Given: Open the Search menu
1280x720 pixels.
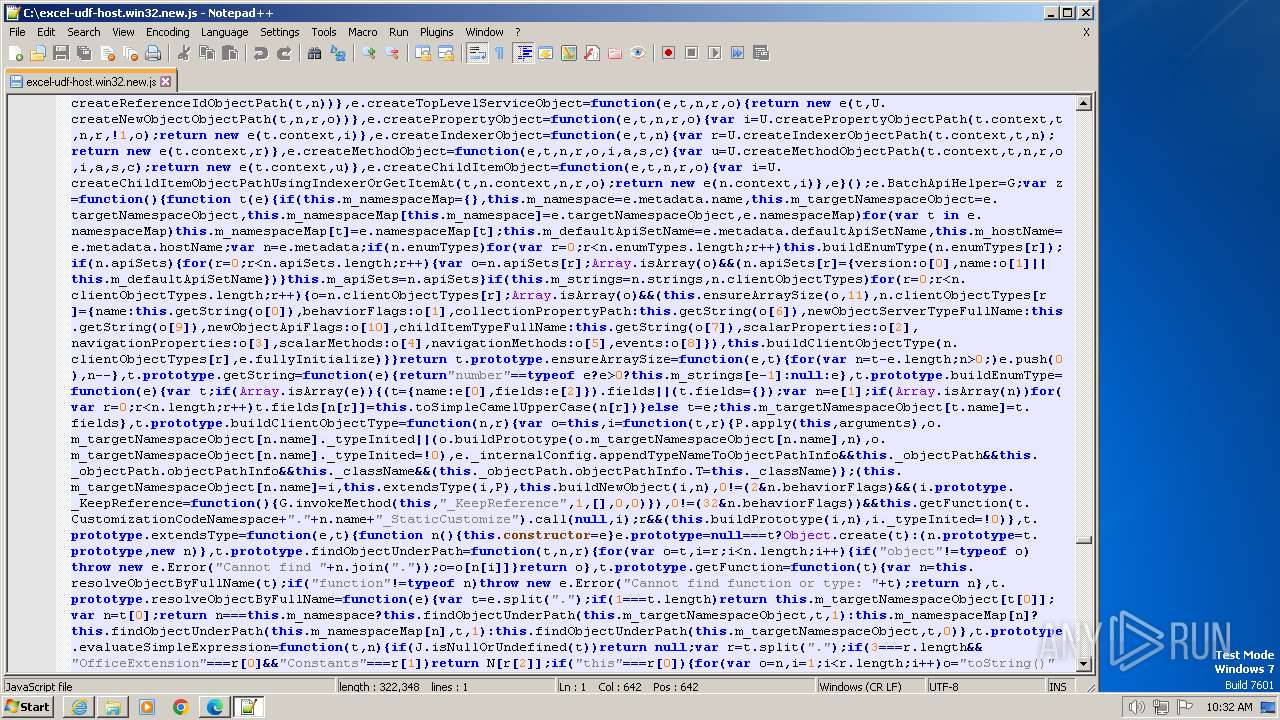Looking at the screenshot, I should 84,32.
